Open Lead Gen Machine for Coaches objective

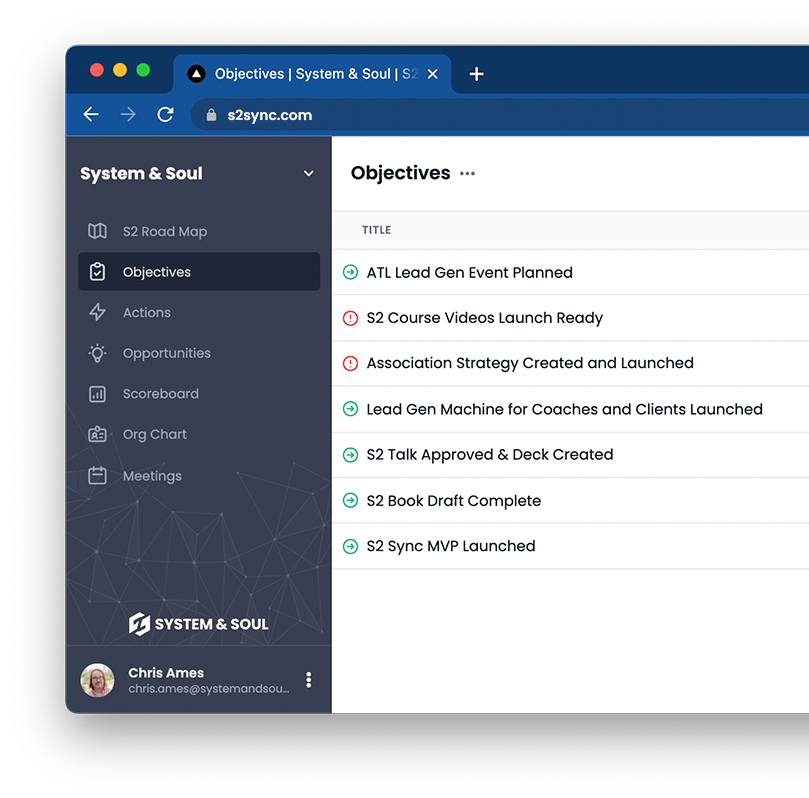[564, 409]
